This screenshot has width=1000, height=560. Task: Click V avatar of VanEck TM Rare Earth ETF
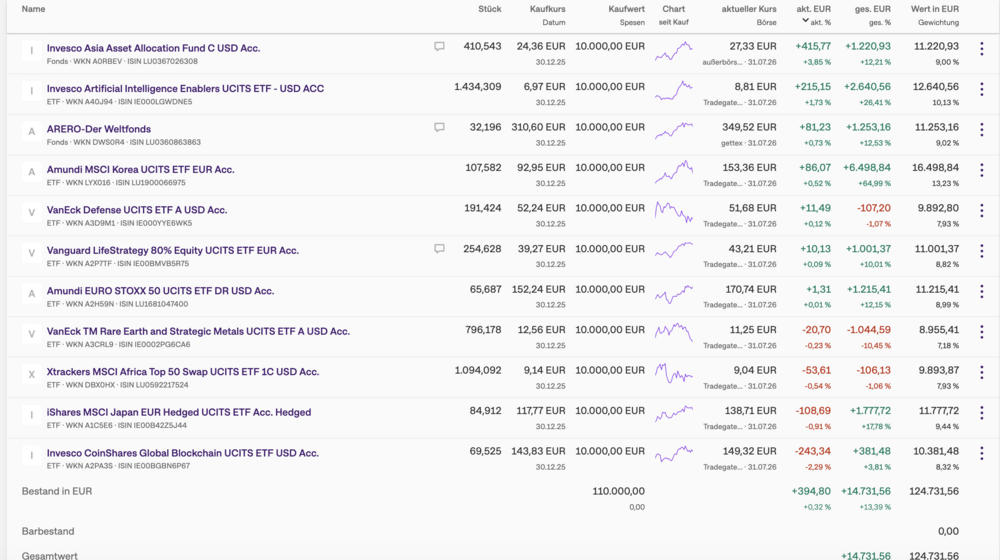tap(31, 334)
